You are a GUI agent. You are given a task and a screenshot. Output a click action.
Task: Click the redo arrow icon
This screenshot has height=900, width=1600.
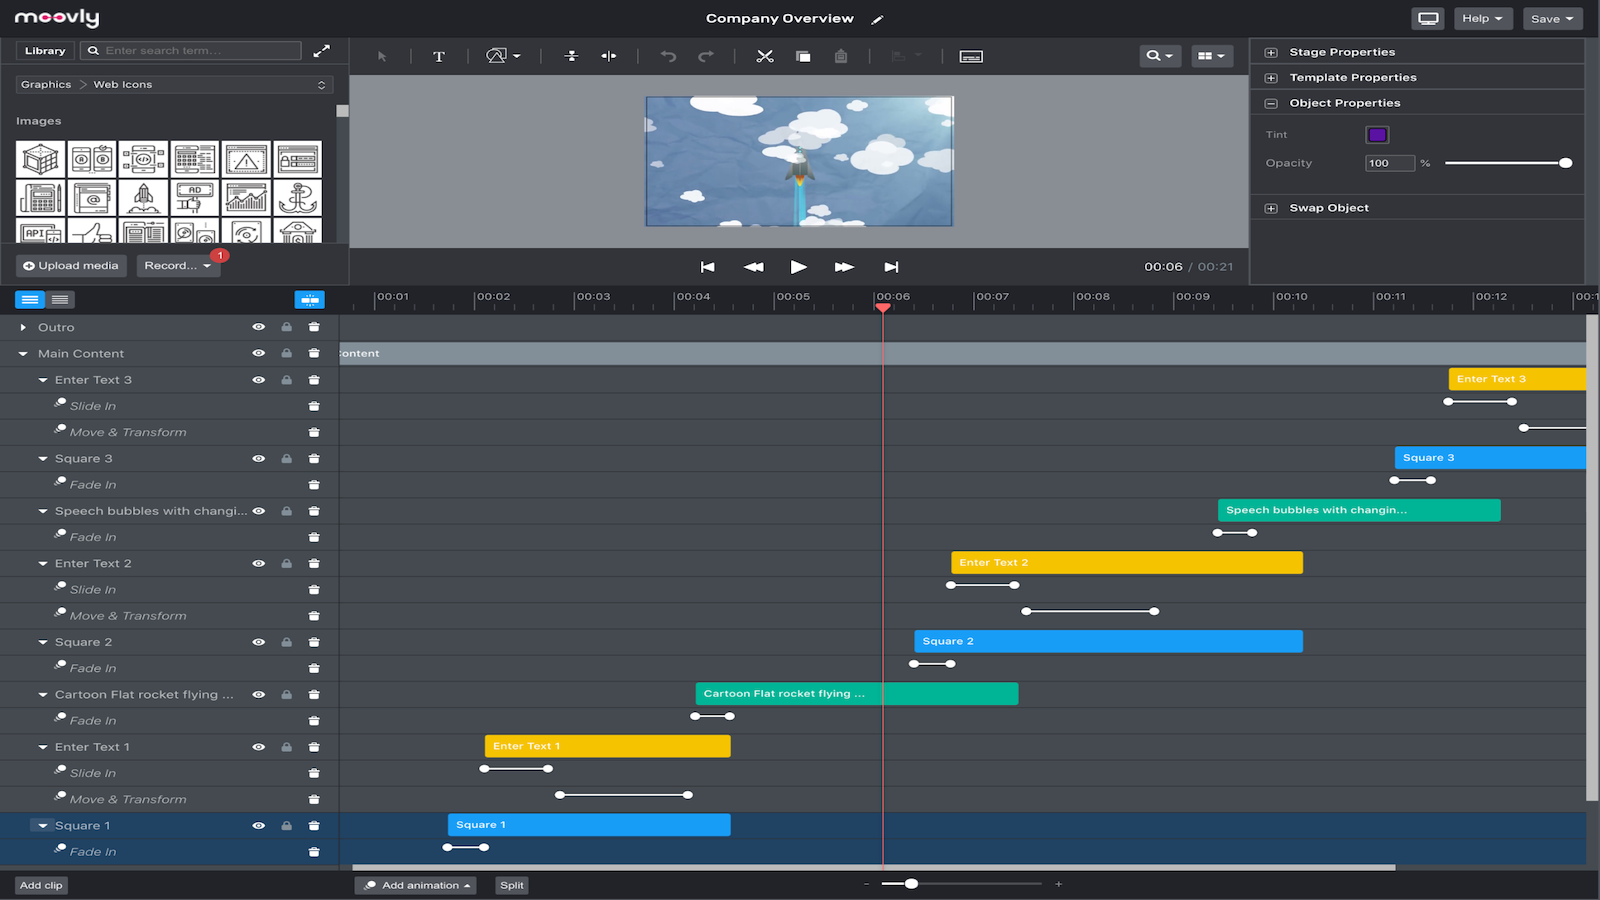pos(706,57)
